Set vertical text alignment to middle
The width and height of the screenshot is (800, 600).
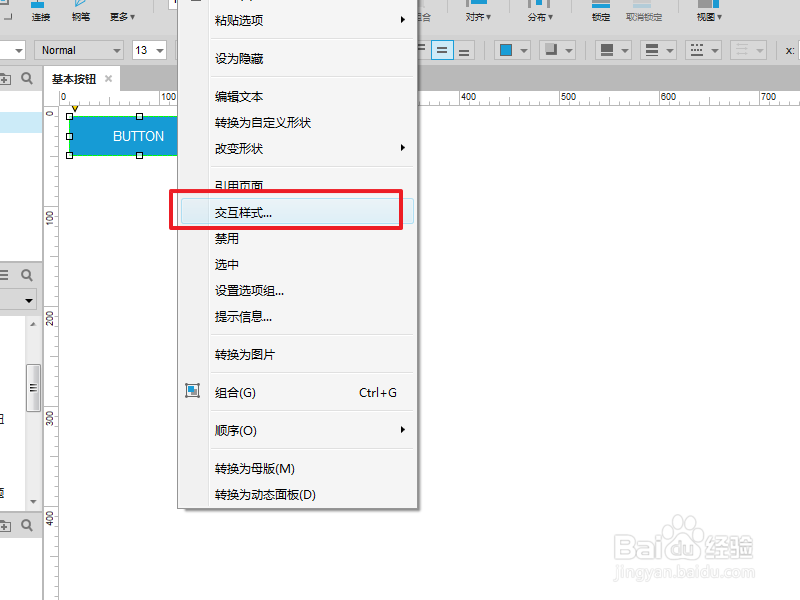click(442, 51)
